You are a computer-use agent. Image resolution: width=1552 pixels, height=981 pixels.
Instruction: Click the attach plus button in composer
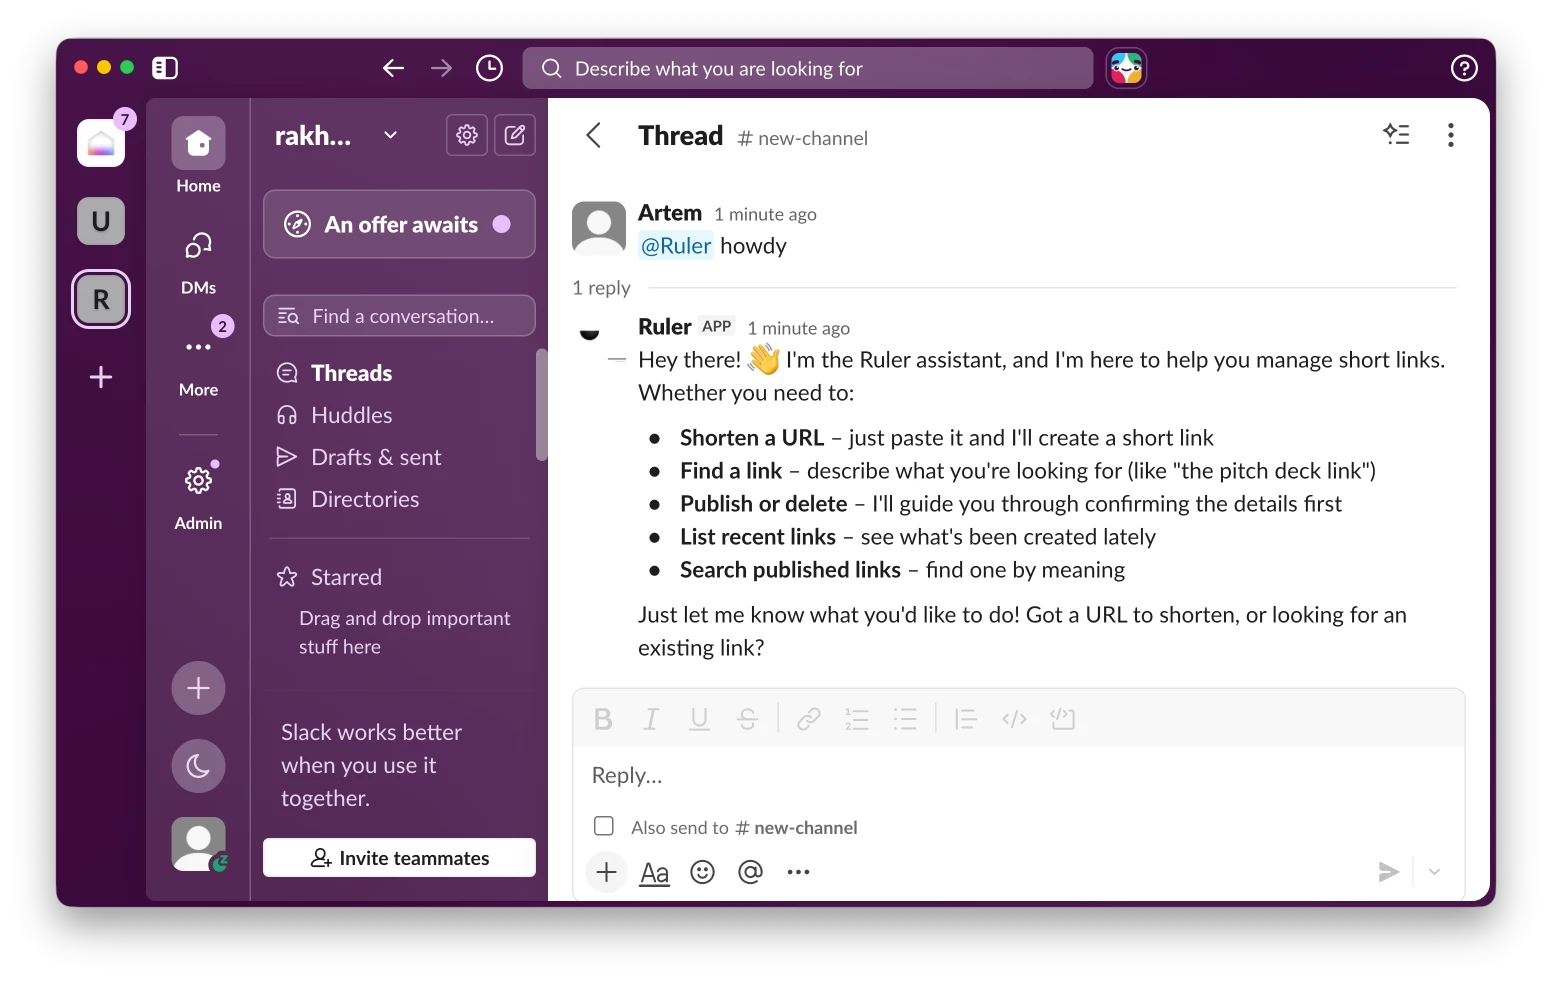606,872
